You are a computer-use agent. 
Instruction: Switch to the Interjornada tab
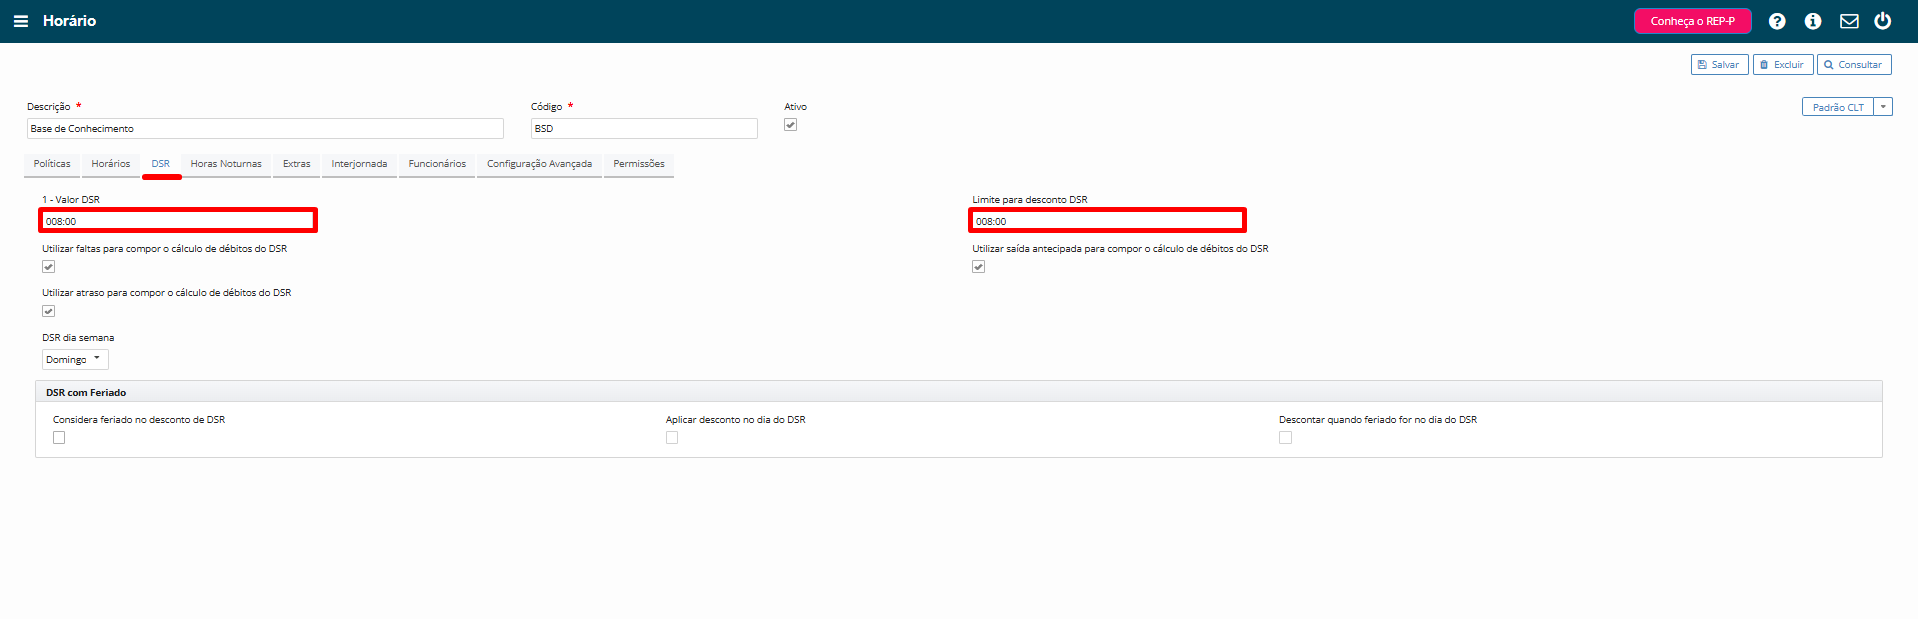[x=359, y=164]
